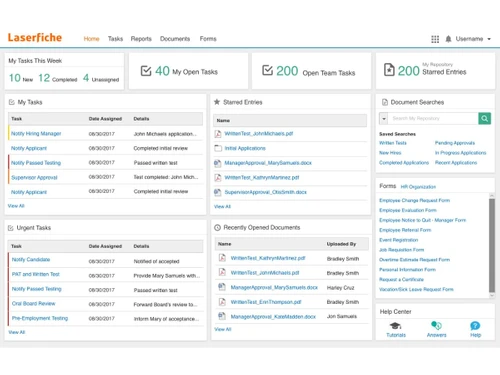Image resolution: width=500 pixels, height=375 pixels.
Task: Open the HR Organization forms selector
Action: pyautogui.click(x=418, y=187)
